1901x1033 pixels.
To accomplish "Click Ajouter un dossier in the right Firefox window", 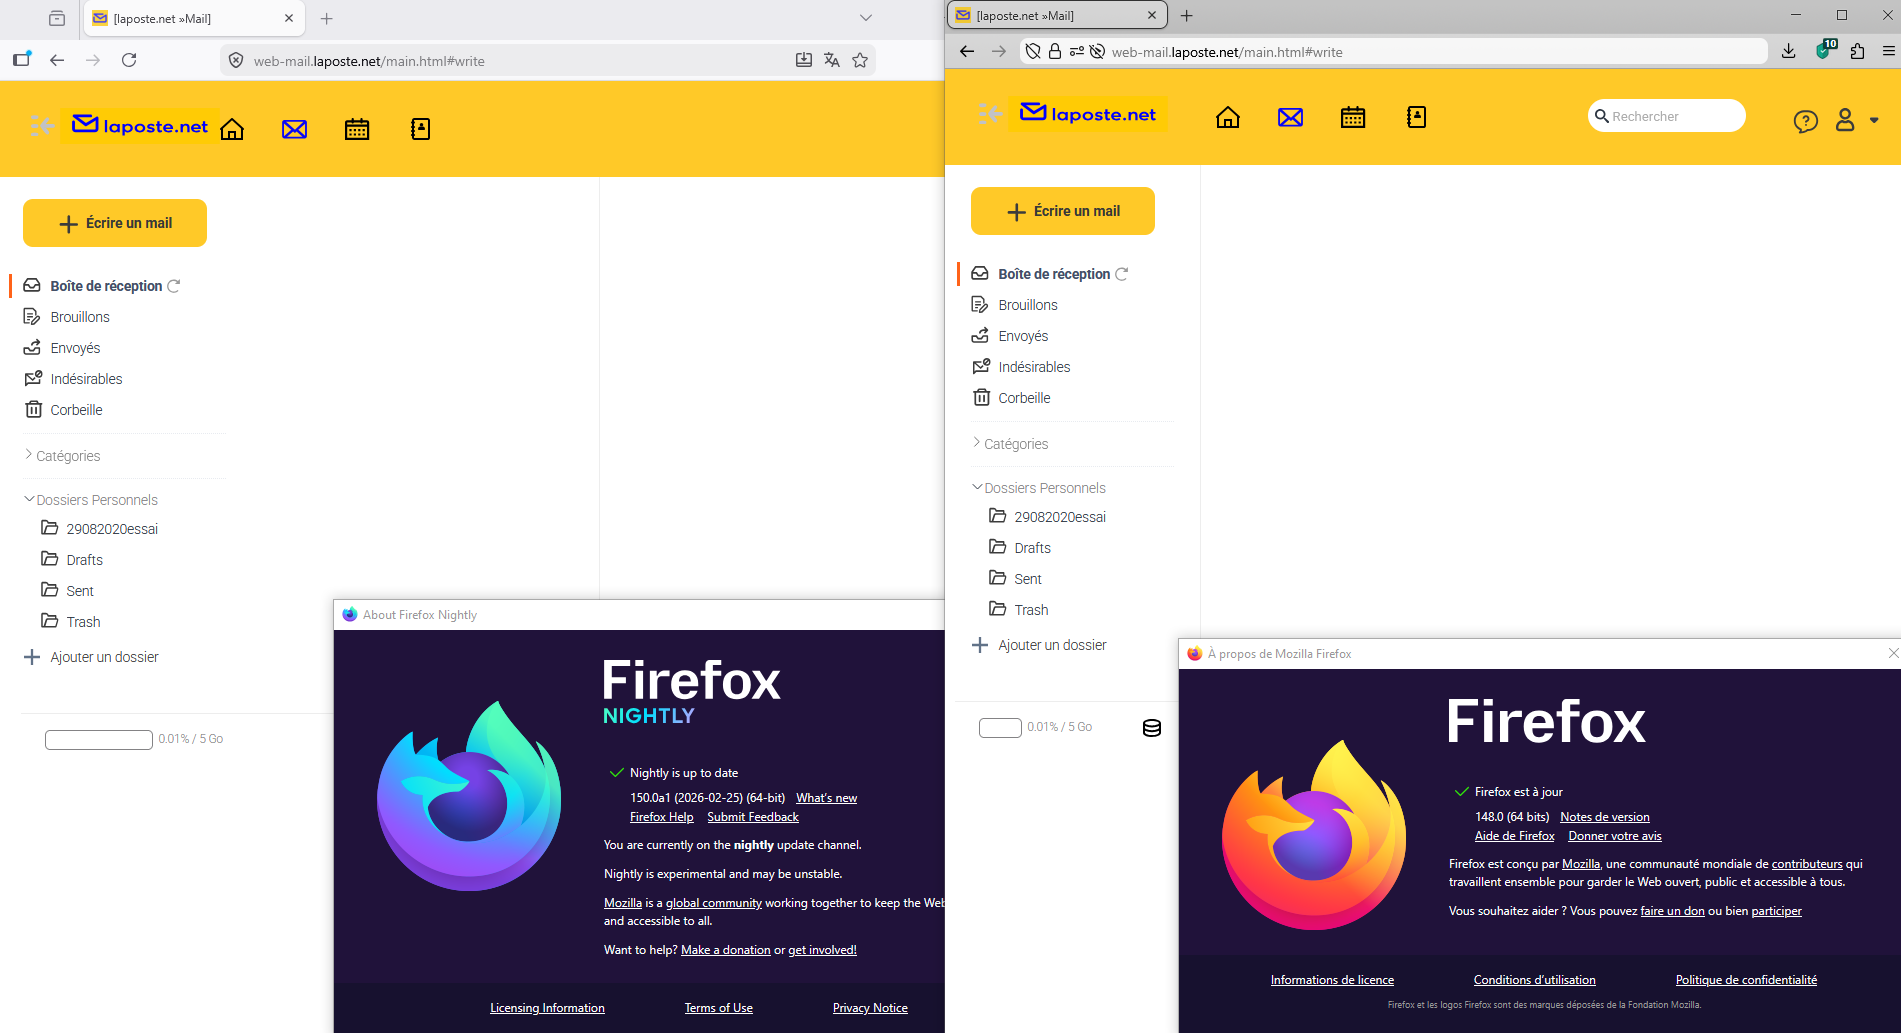I will tap(1052, 645).
